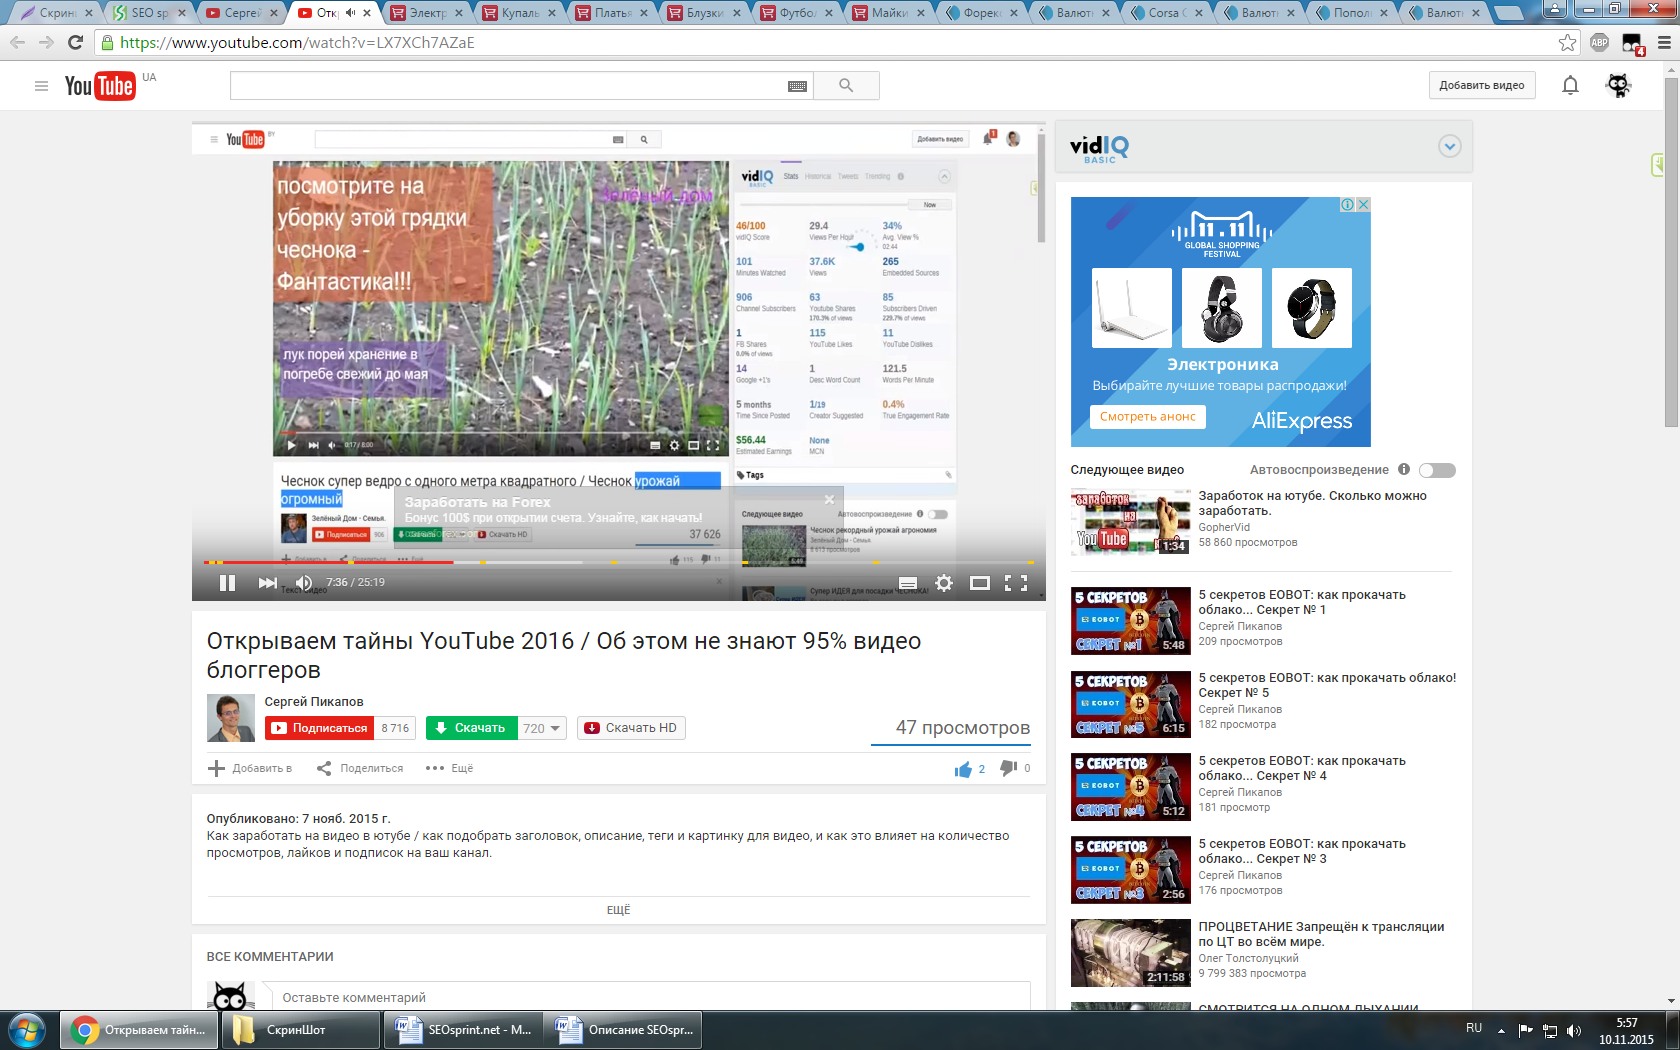Open the Chrome menu button
1680x1050 pixels.
point(1664,42)
